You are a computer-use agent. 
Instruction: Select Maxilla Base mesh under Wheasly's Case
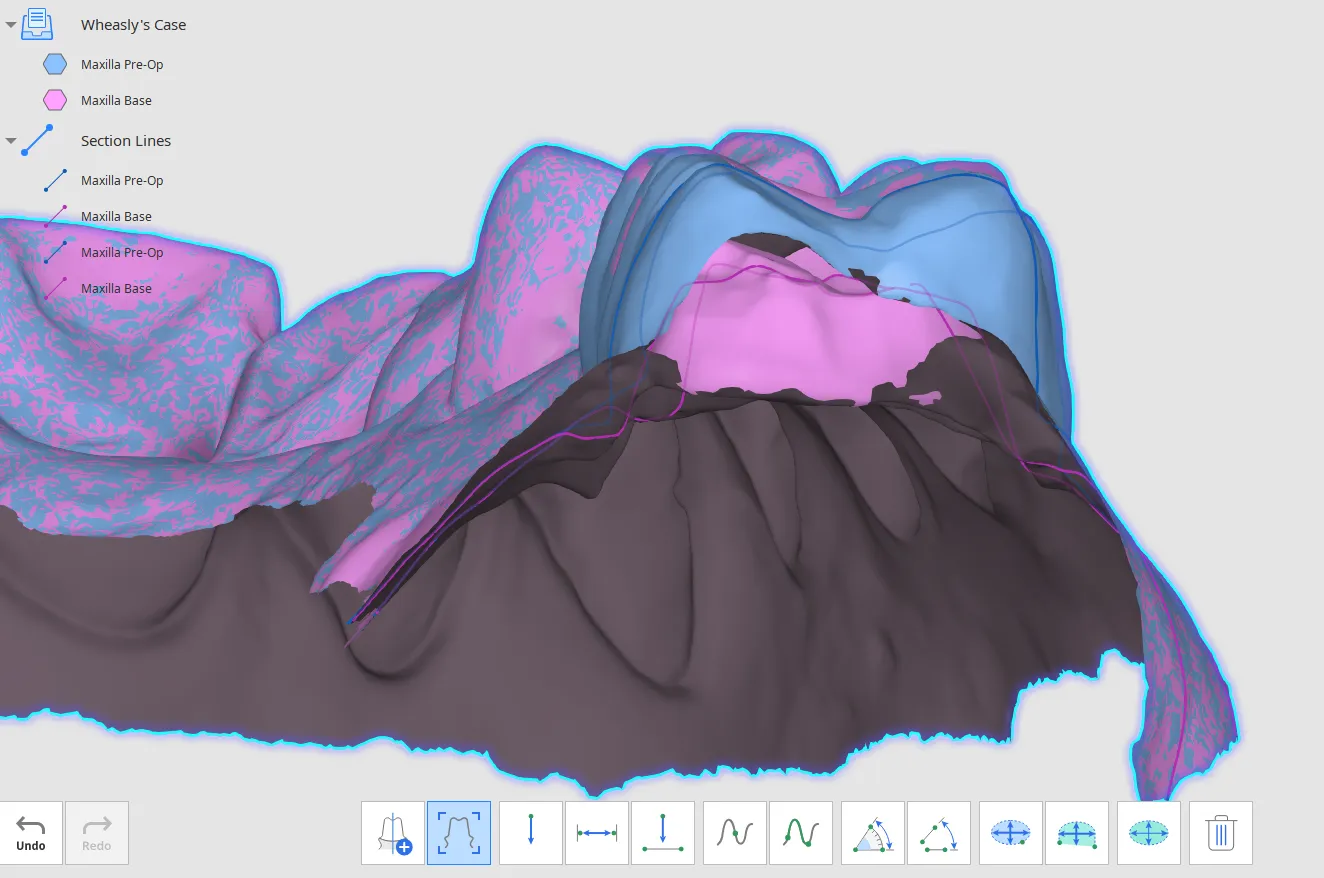tap(116, 101)
